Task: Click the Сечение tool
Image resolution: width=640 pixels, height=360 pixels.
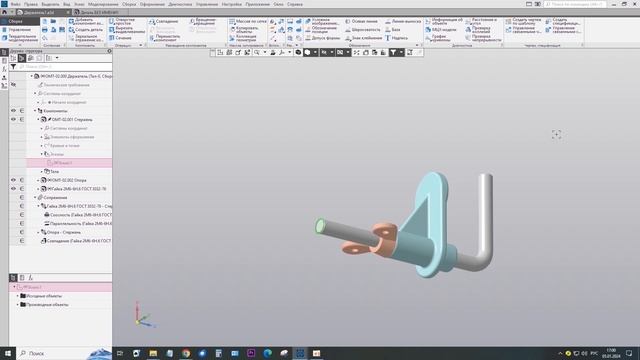Action: pos(120,38)
